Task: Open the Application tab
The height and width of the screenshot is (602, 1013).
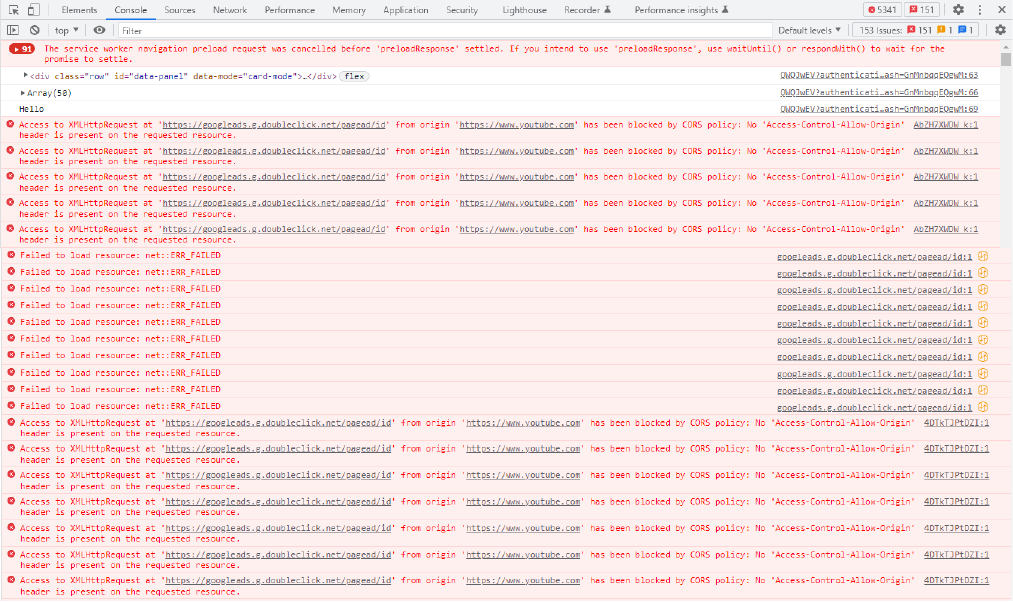Action: coord(406,10)
